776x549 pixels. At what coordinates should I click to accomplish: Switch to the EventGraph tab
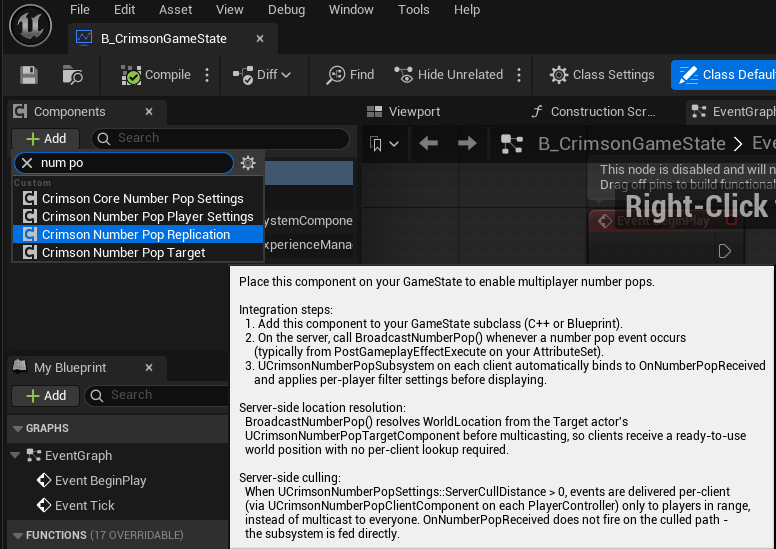click(732, 112)
